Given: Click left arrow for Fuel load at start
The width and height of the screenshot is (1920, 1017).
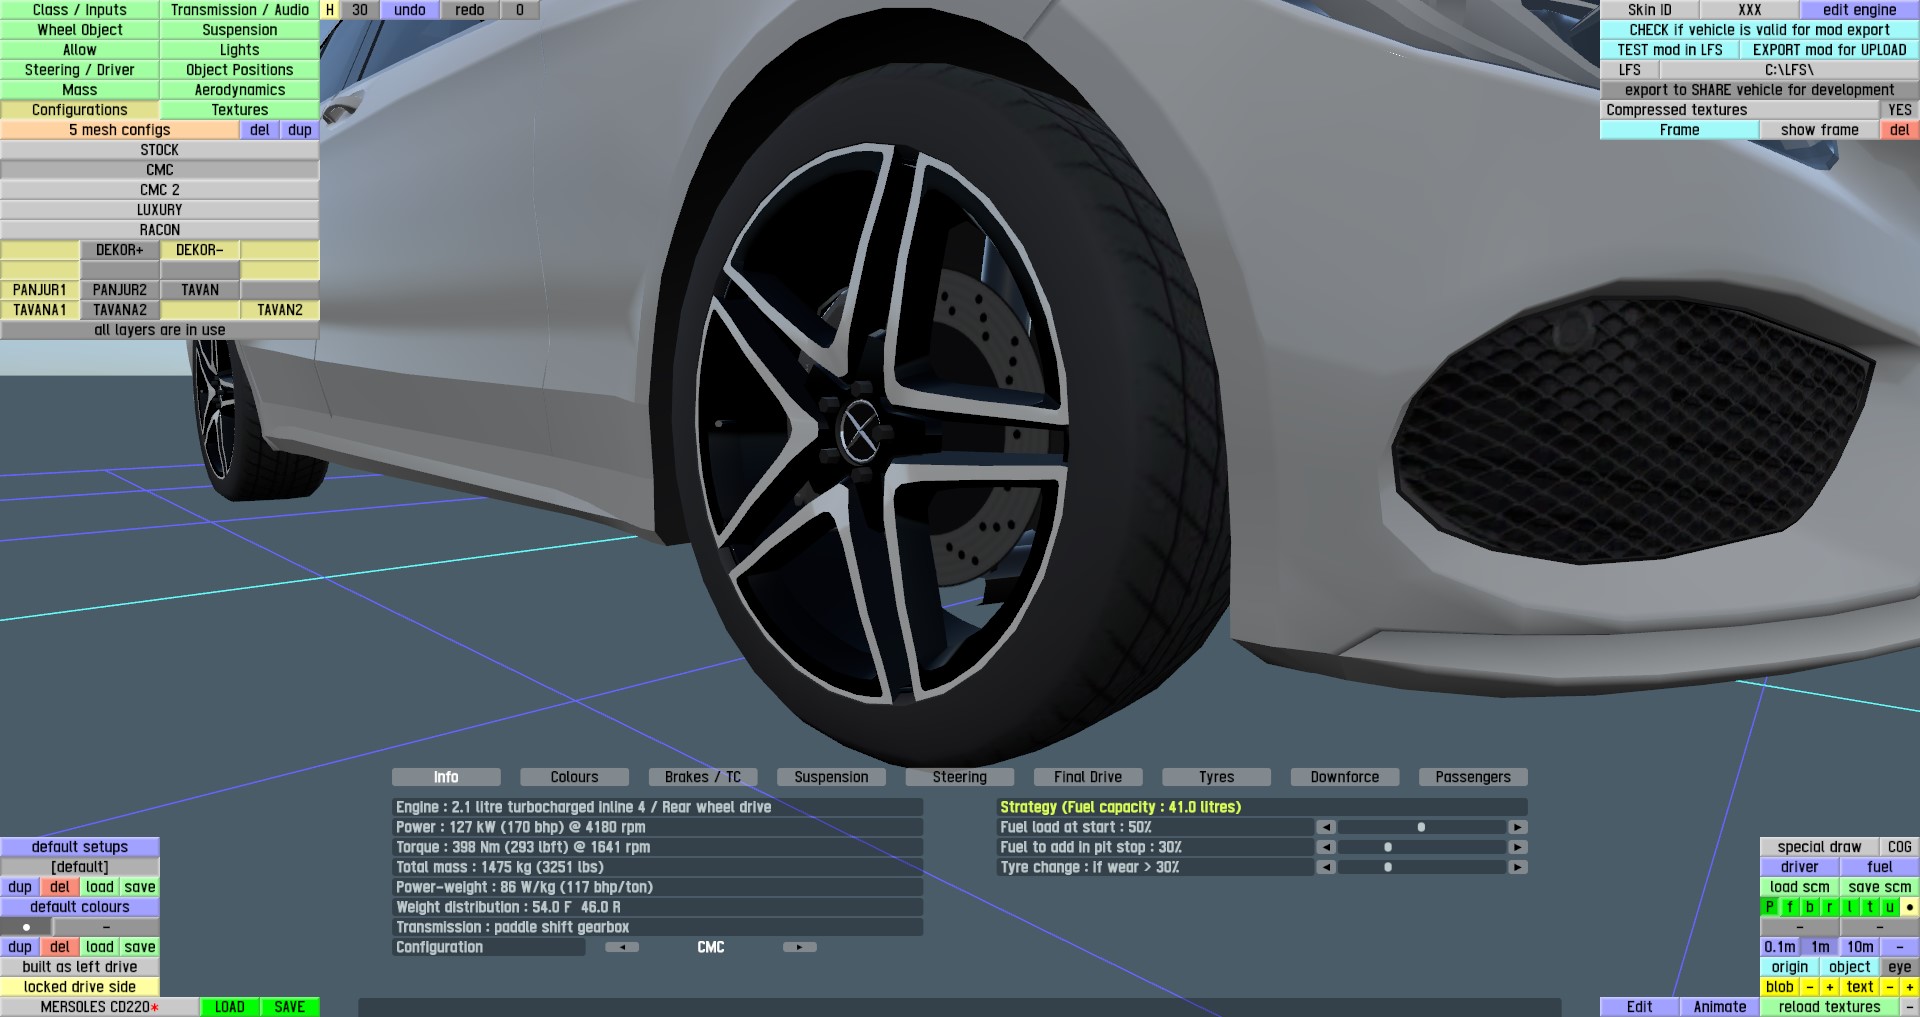Looking at the screenshot, I should [1326, 827].
